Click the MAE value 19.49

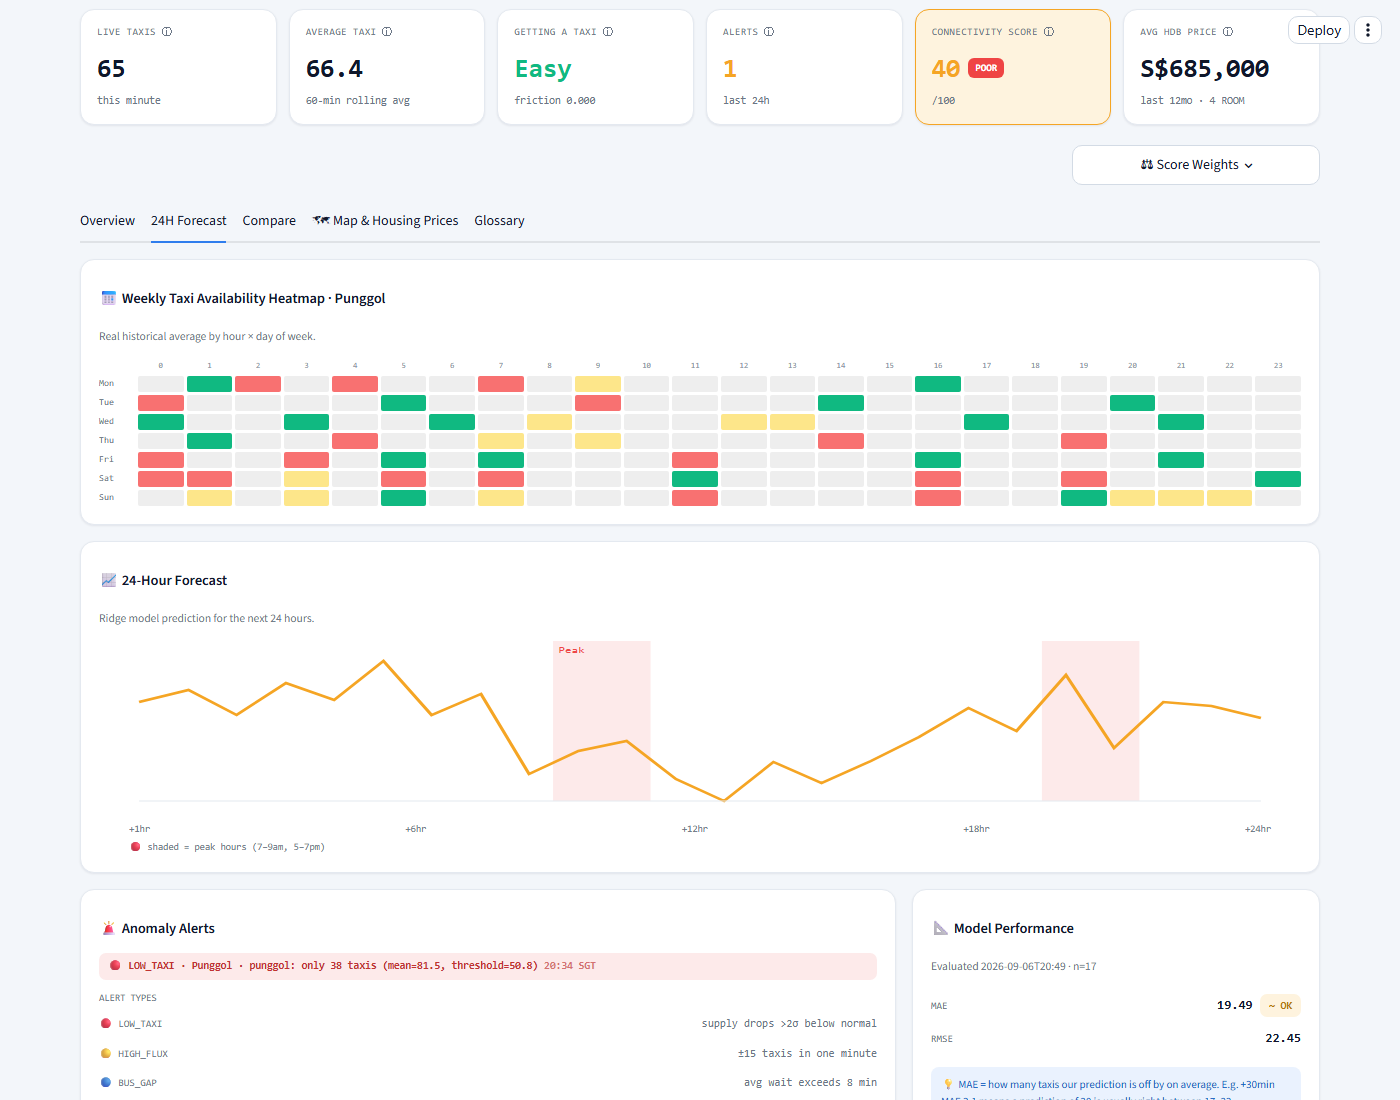pyautogui.click(x=1234, y=1005)
